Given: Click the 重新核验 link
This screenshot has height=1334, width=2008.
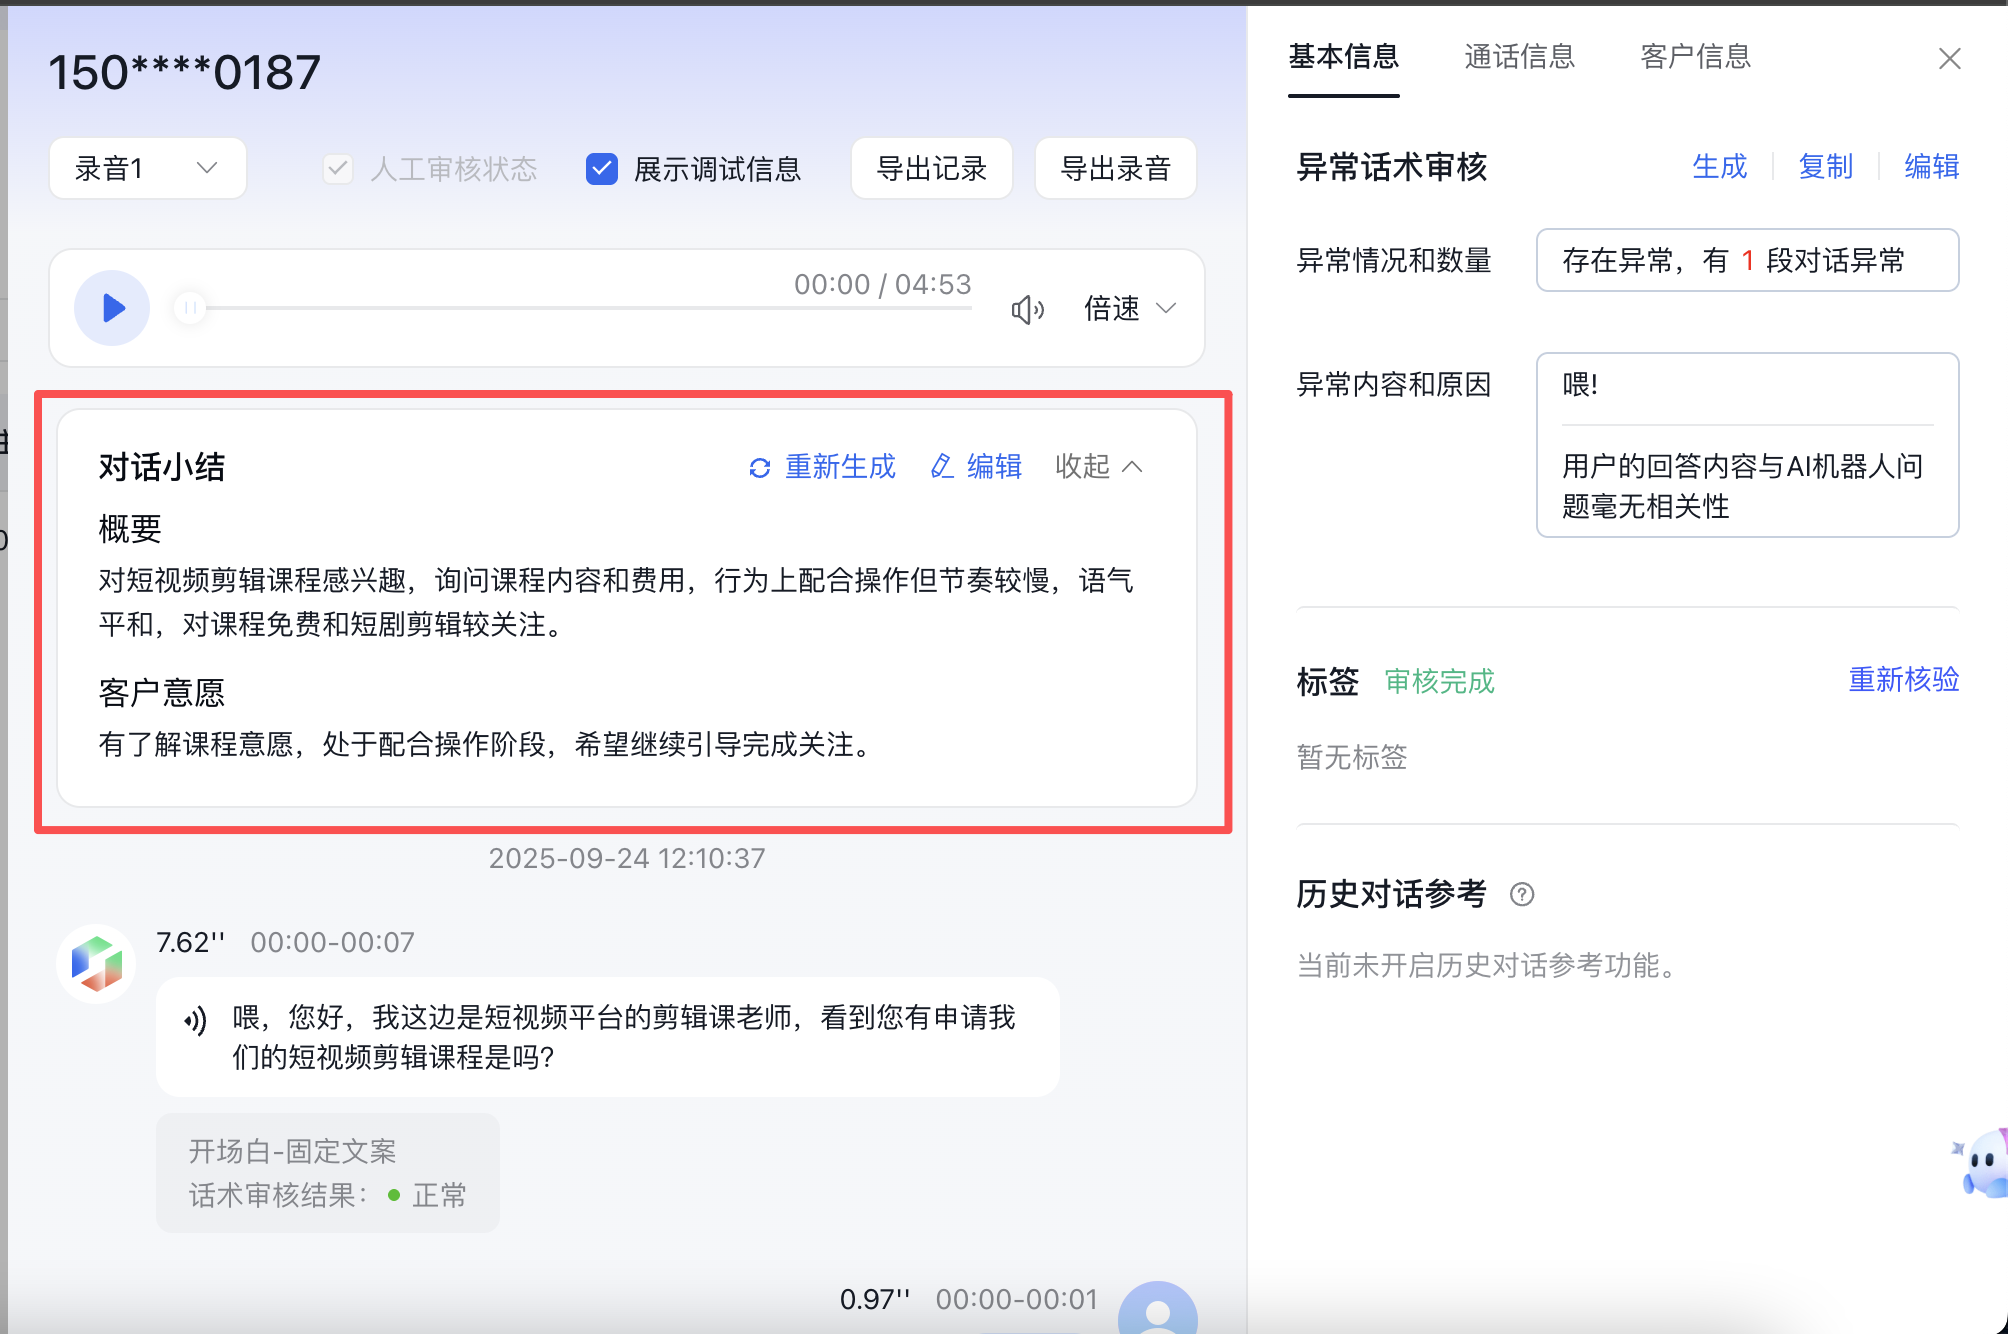Looking at the screenshot, I should click(1903, 680).
